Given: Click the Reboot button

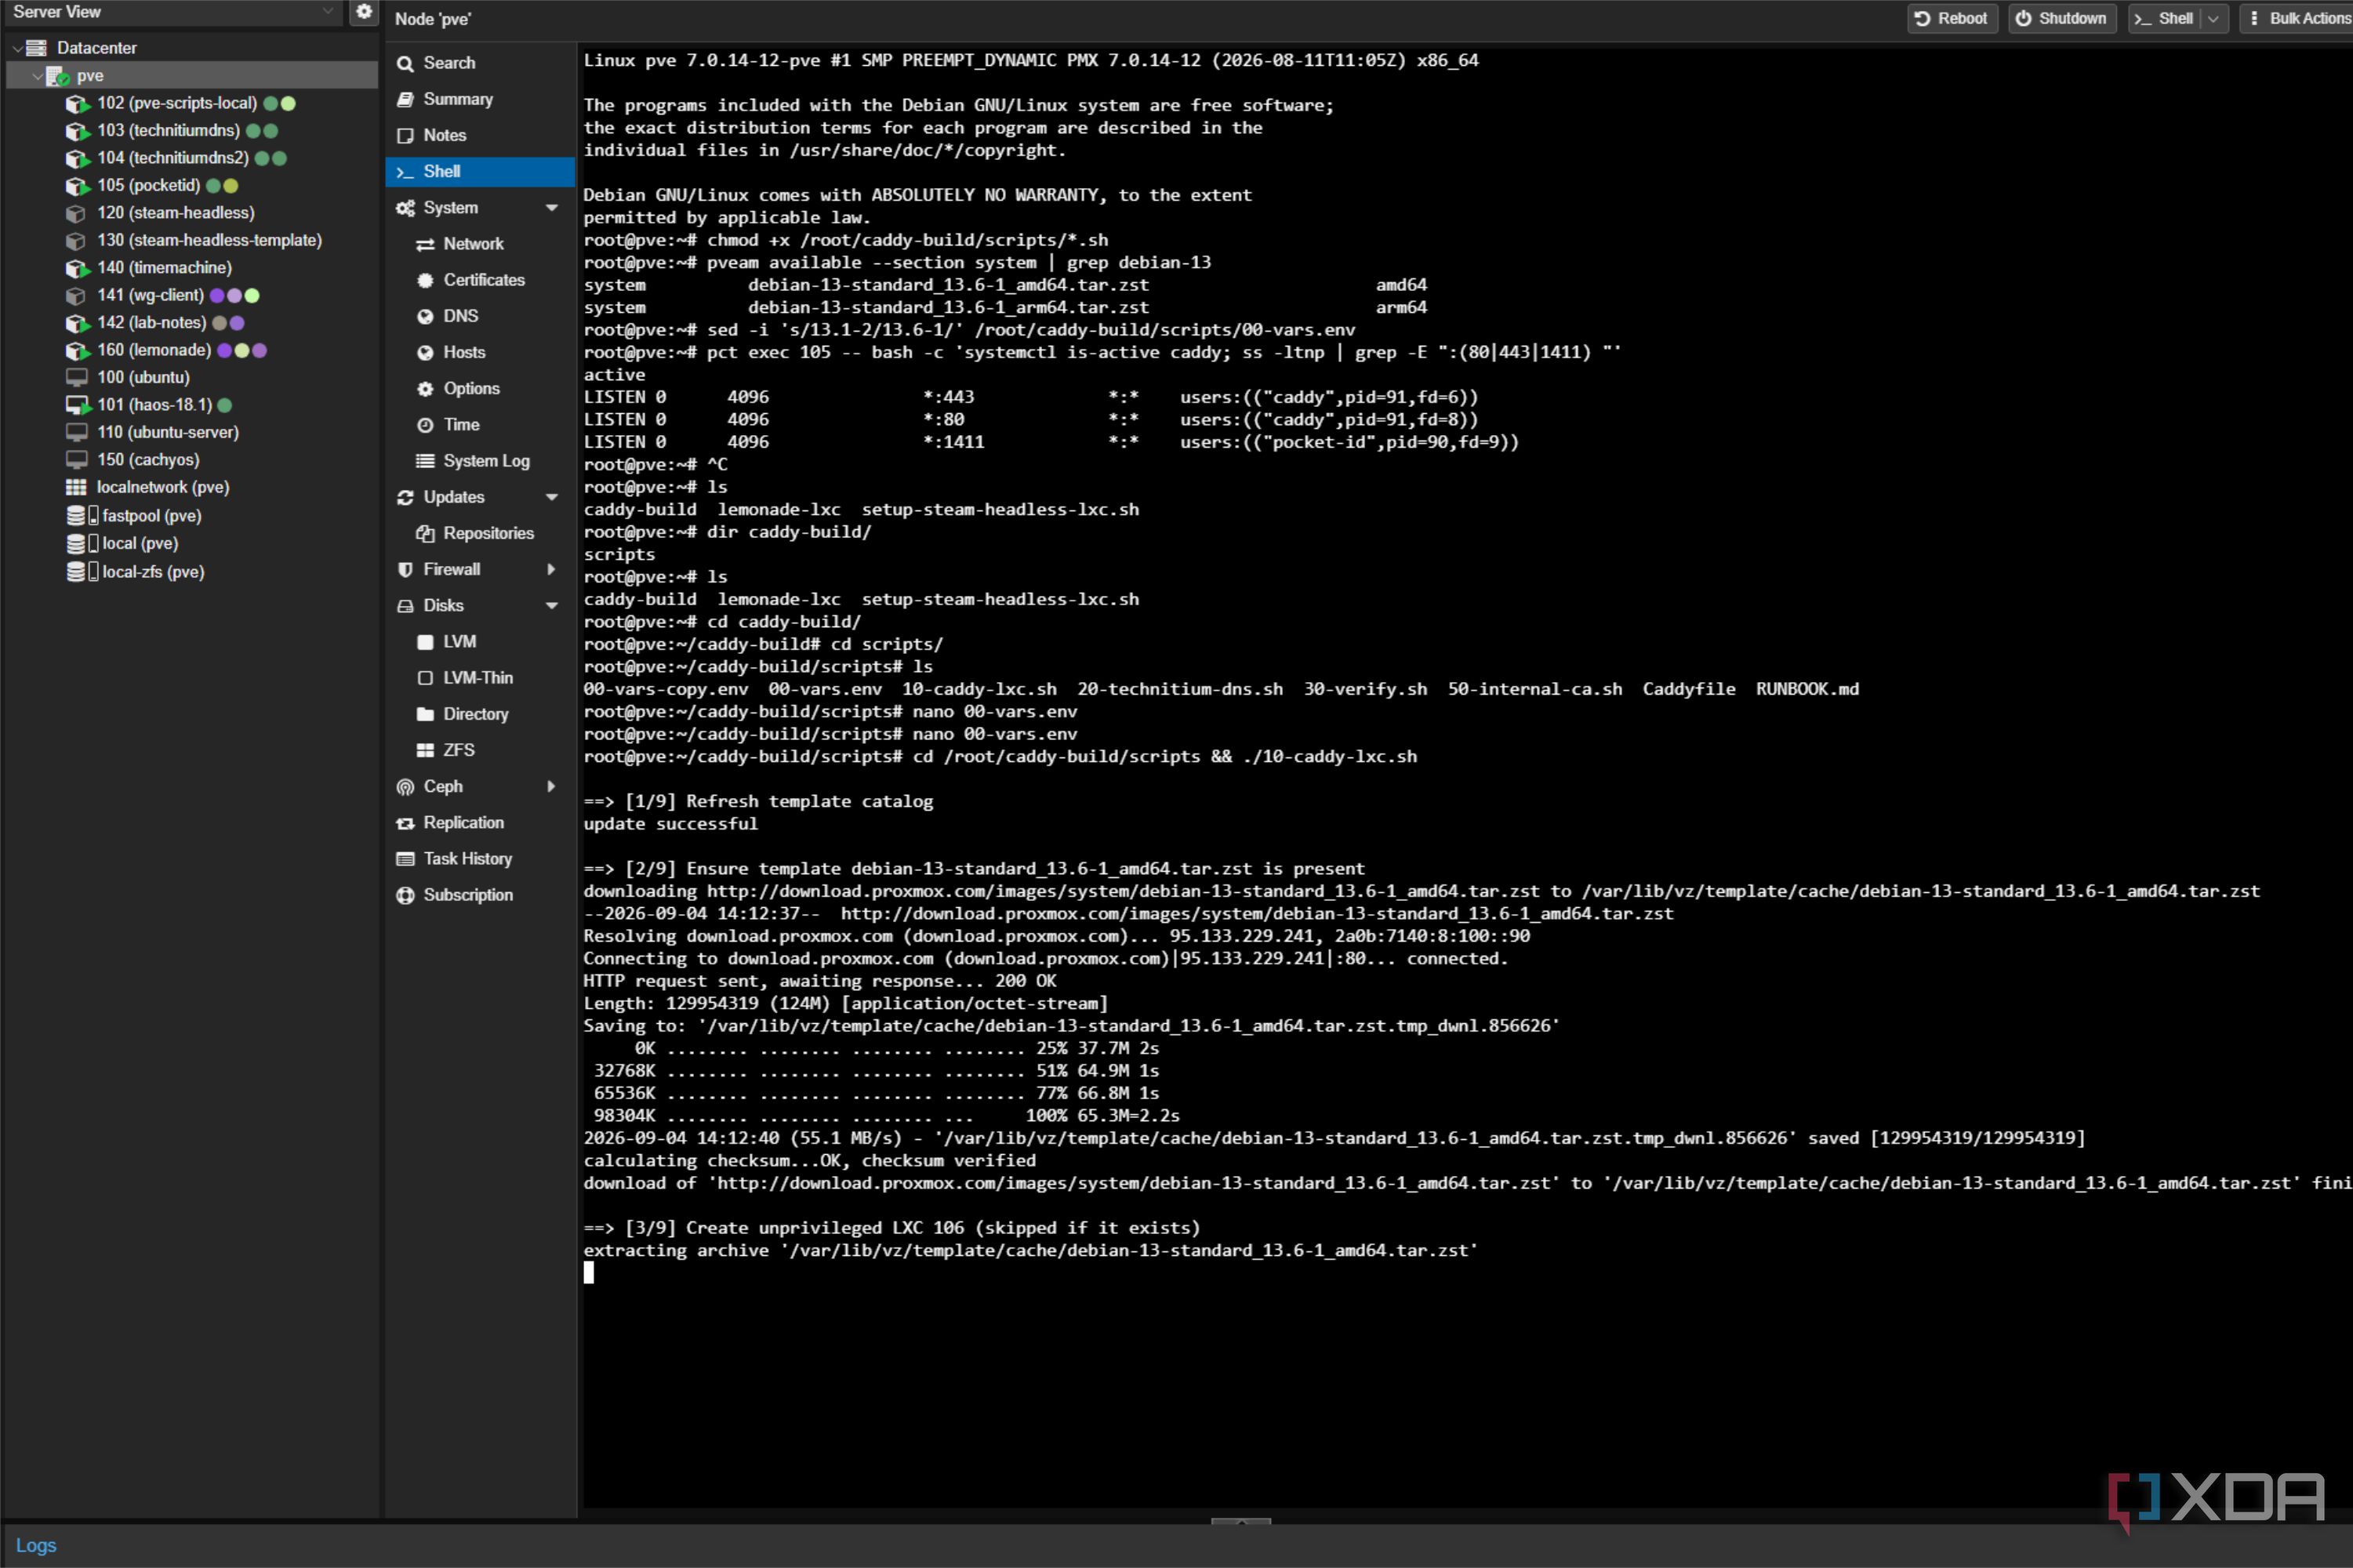Looking at the screenshot, I should point(1951,19).
